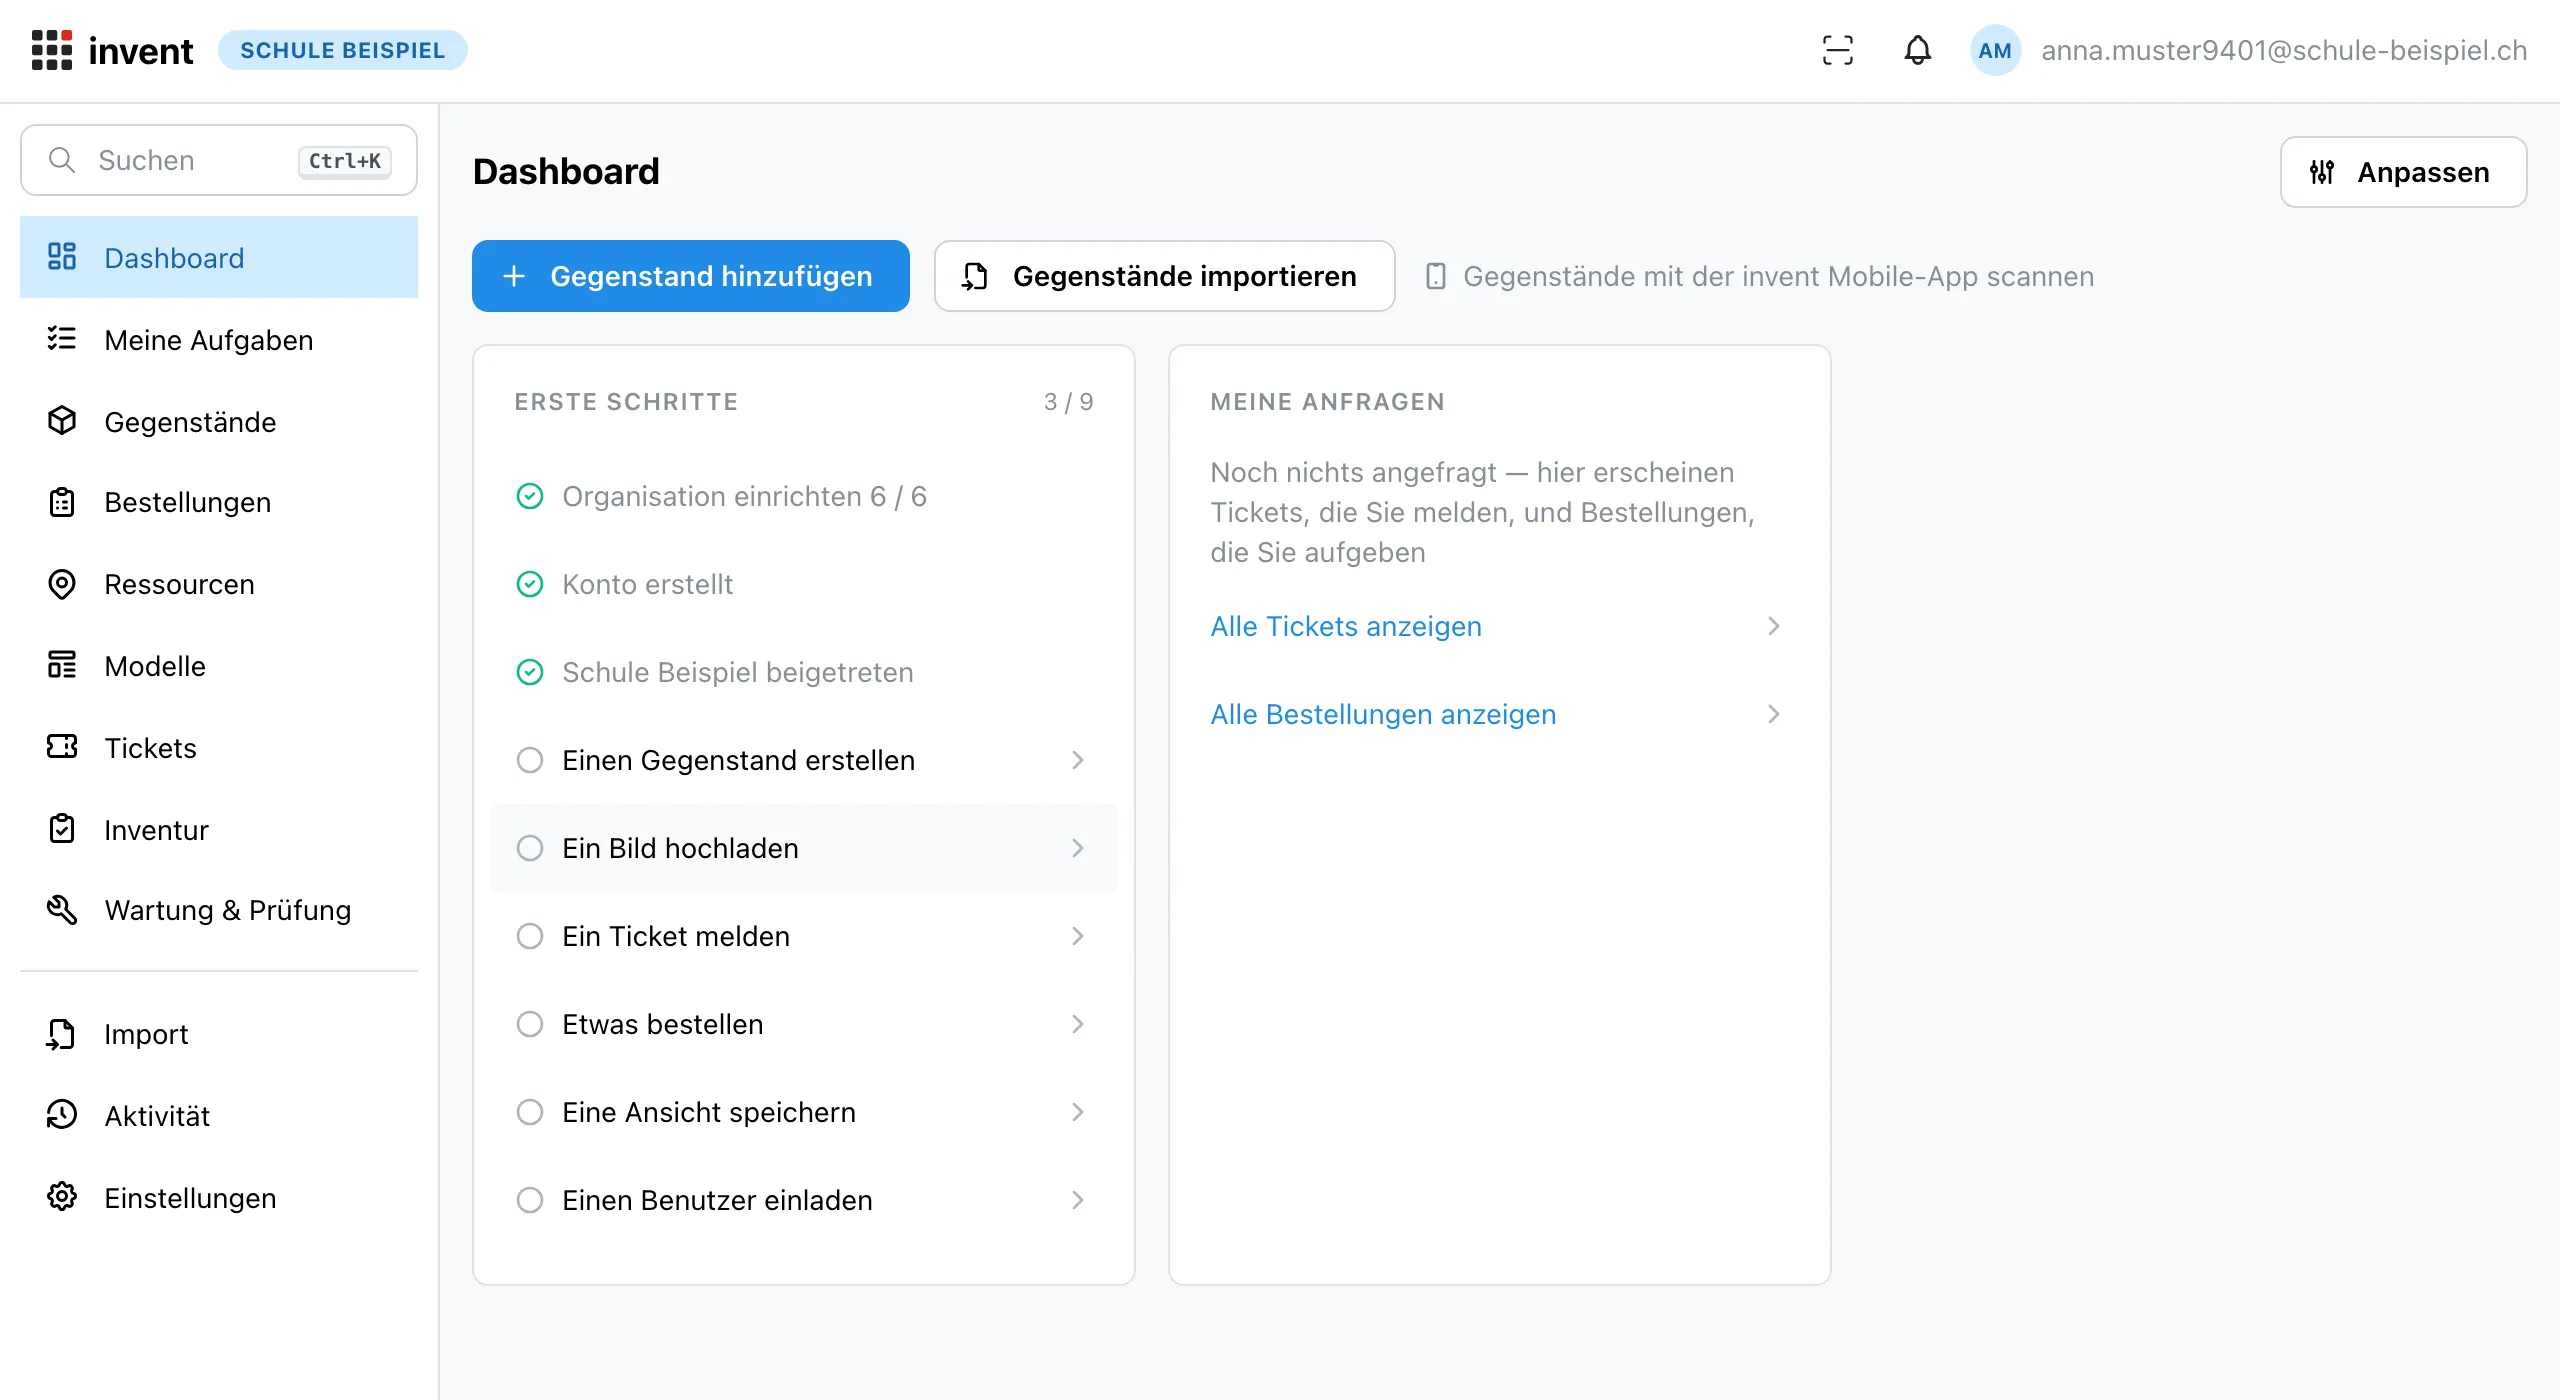Click the Gegenstände cube icon
The width and height of the screenshot is (2560, 1400).
[x=62, y=421]
